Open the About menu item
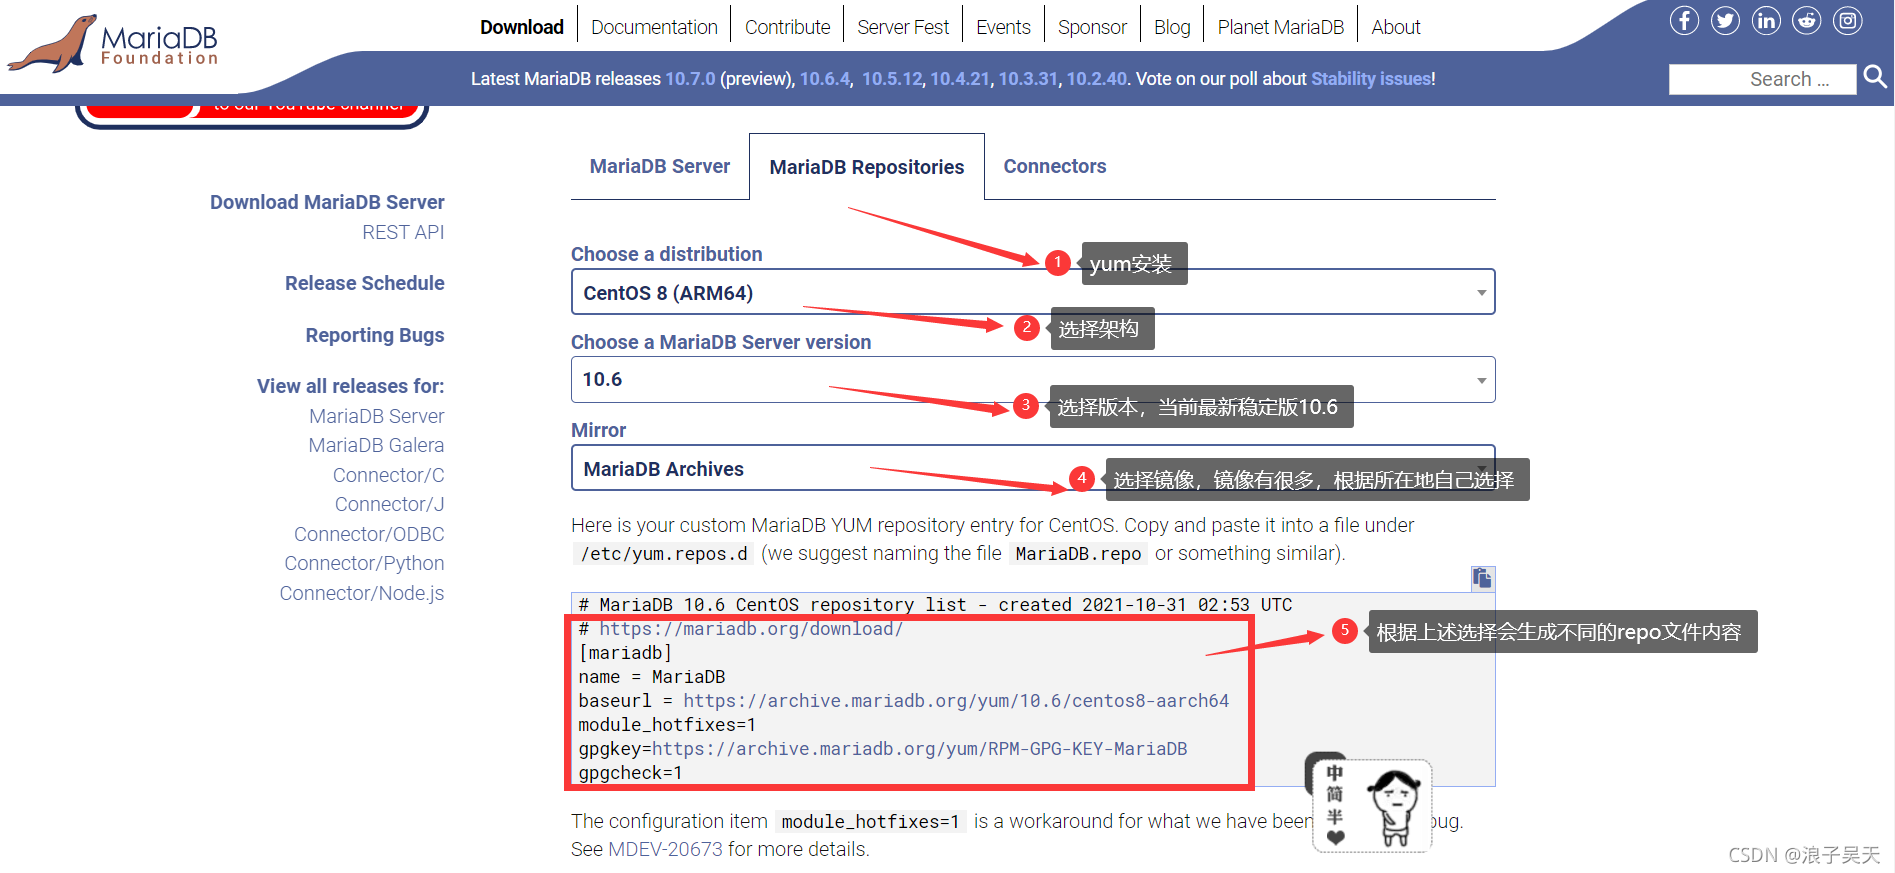The width and height of the screenshot is (1895, 873). coord(1396,27)
